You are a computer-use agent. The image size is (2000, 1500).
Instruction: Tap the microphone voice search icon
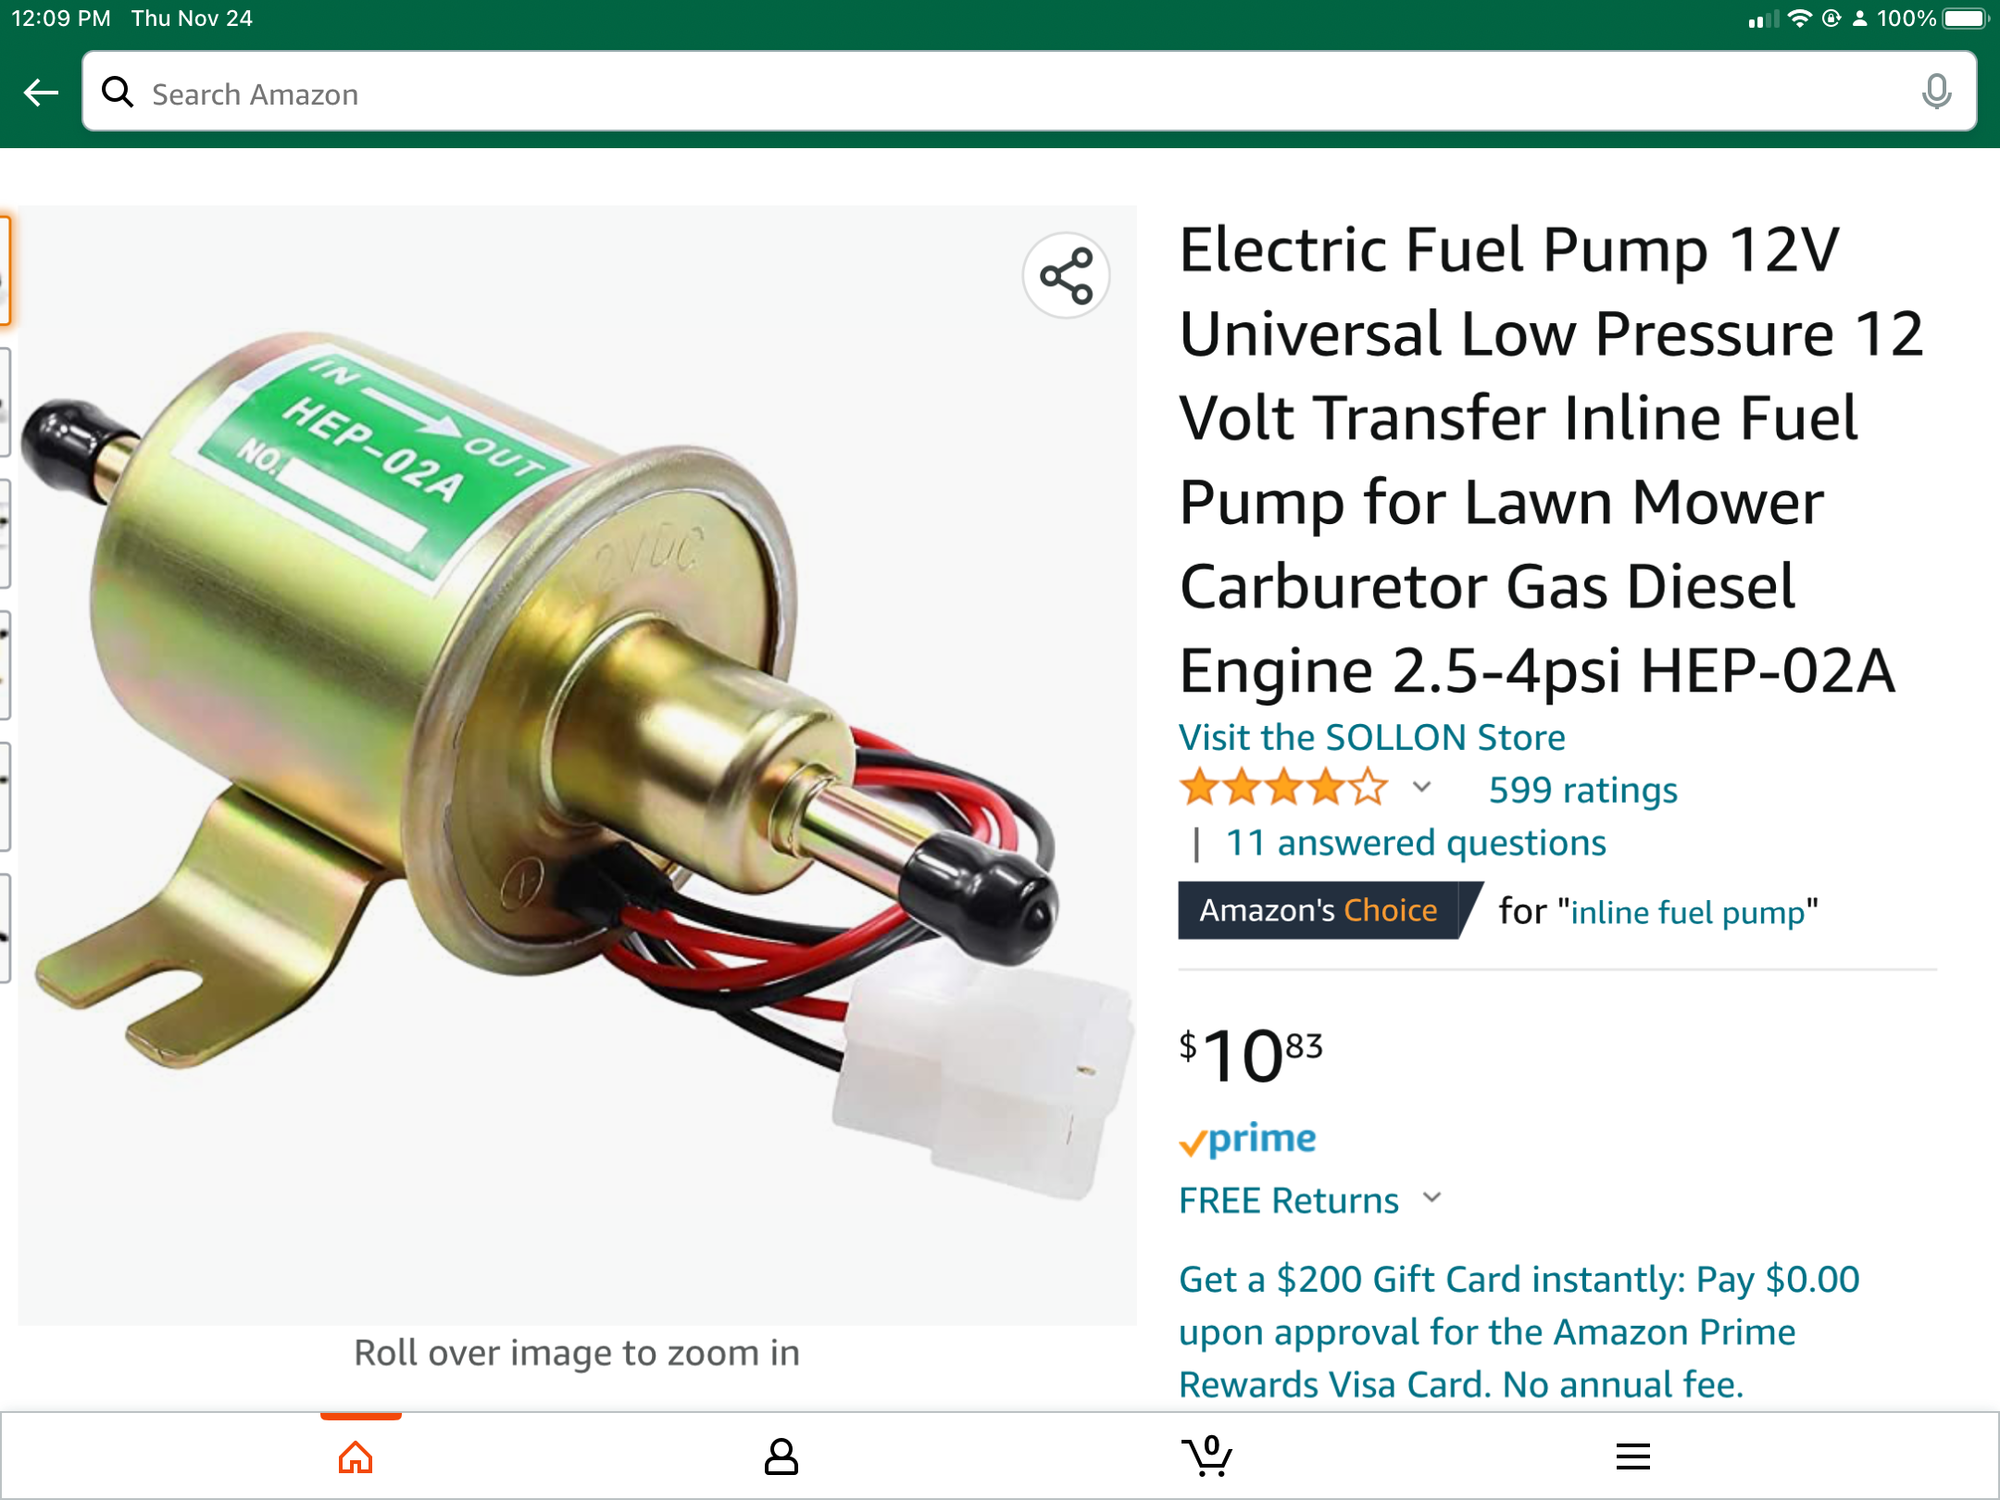click(1936, 92)
